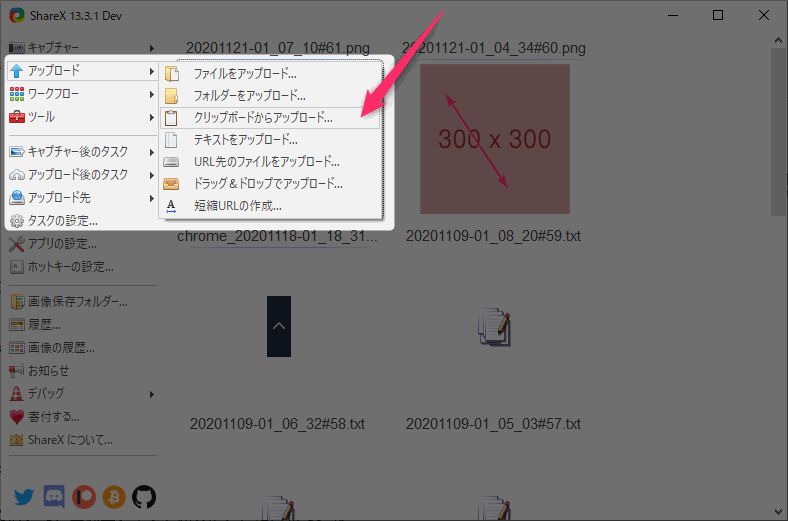Click the キャプチャー camera icon

tap(17, 48)
